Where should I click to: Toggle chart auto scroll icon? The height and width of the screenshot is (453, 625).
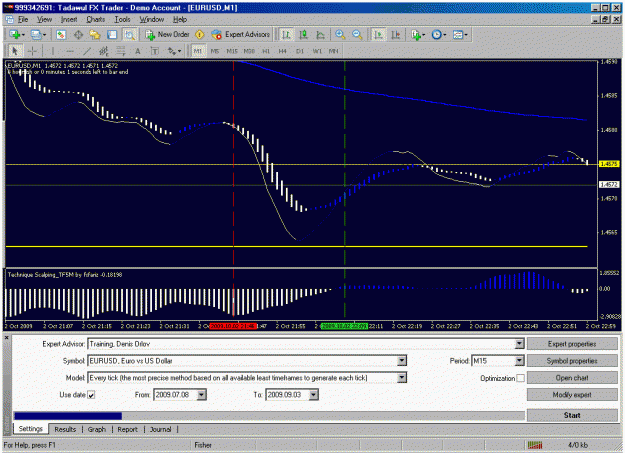[x=378, y=35]
